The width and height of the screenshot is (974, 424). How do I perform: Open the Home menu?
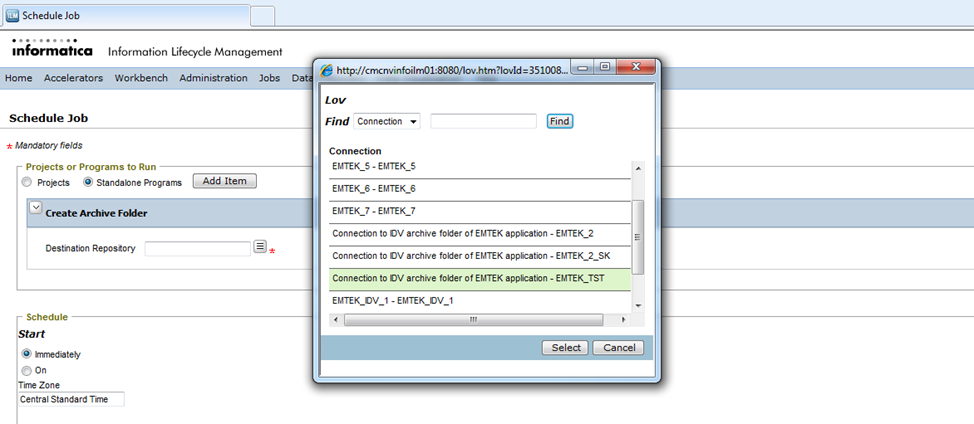(x=19, y=78)
